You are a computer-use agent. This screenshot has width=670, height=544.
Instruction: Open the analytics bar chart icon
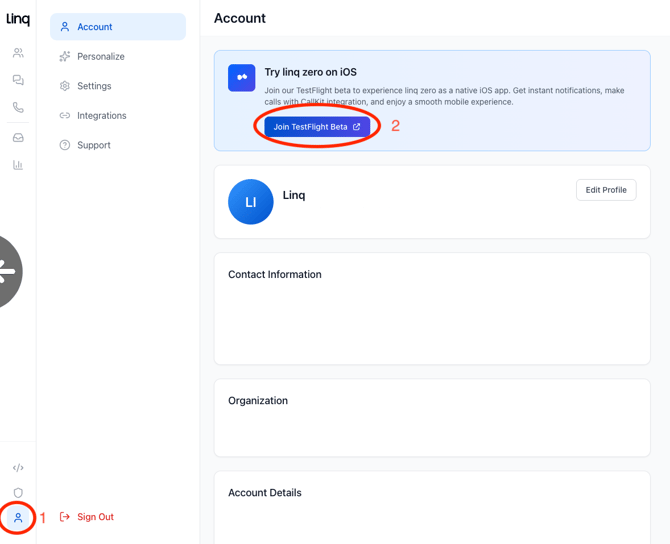pos(18,165)
